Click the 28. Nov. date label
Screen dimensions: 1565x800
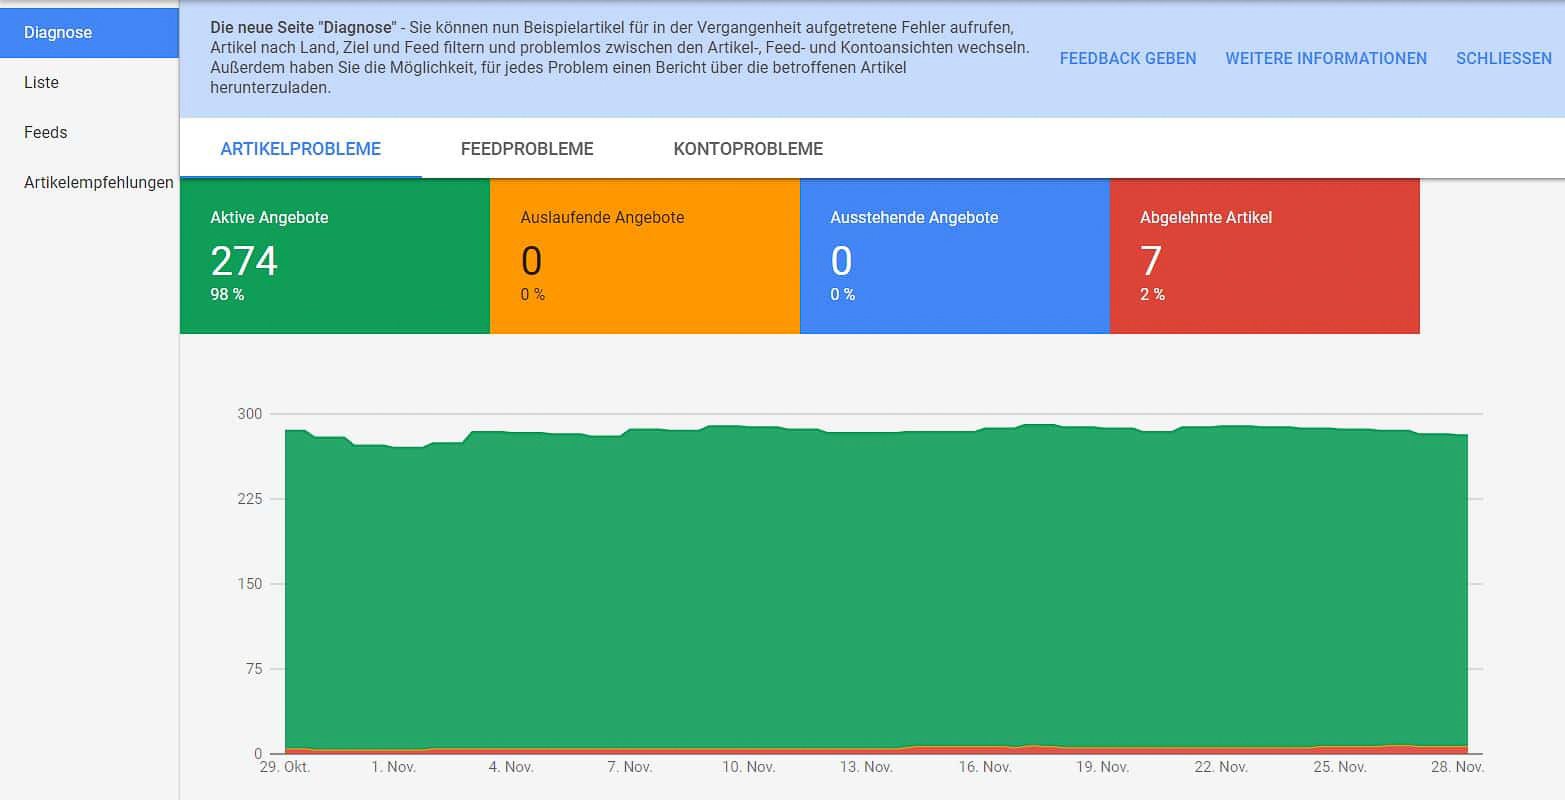tap(1456, 768)
